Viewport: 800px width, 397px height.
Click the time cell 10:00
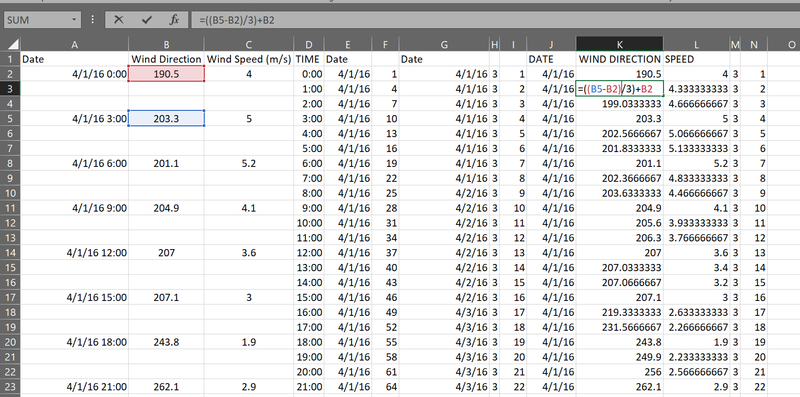coord(309,223)
